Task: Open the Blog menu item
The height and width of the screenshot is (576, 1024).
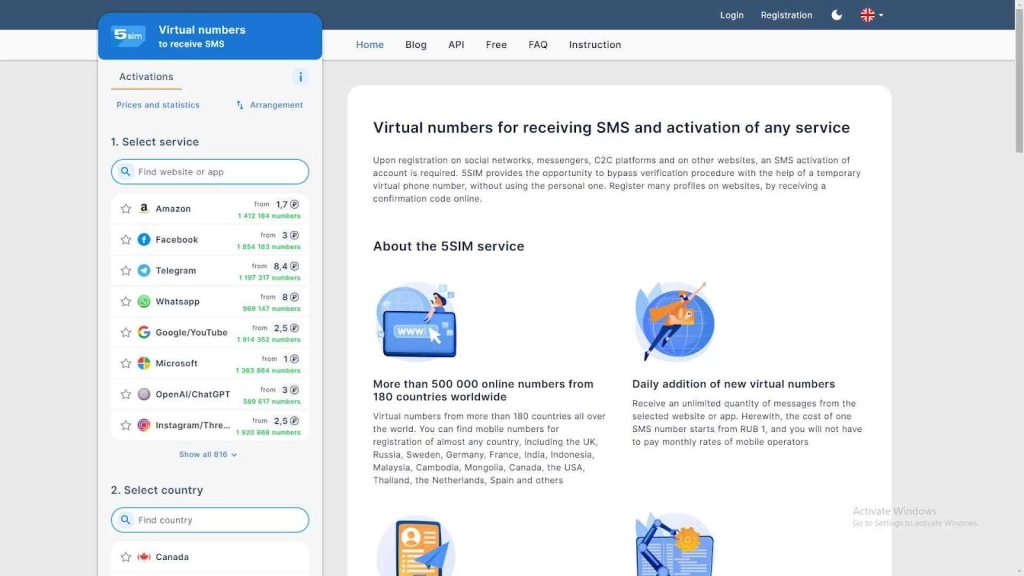Action: point(416,44)
